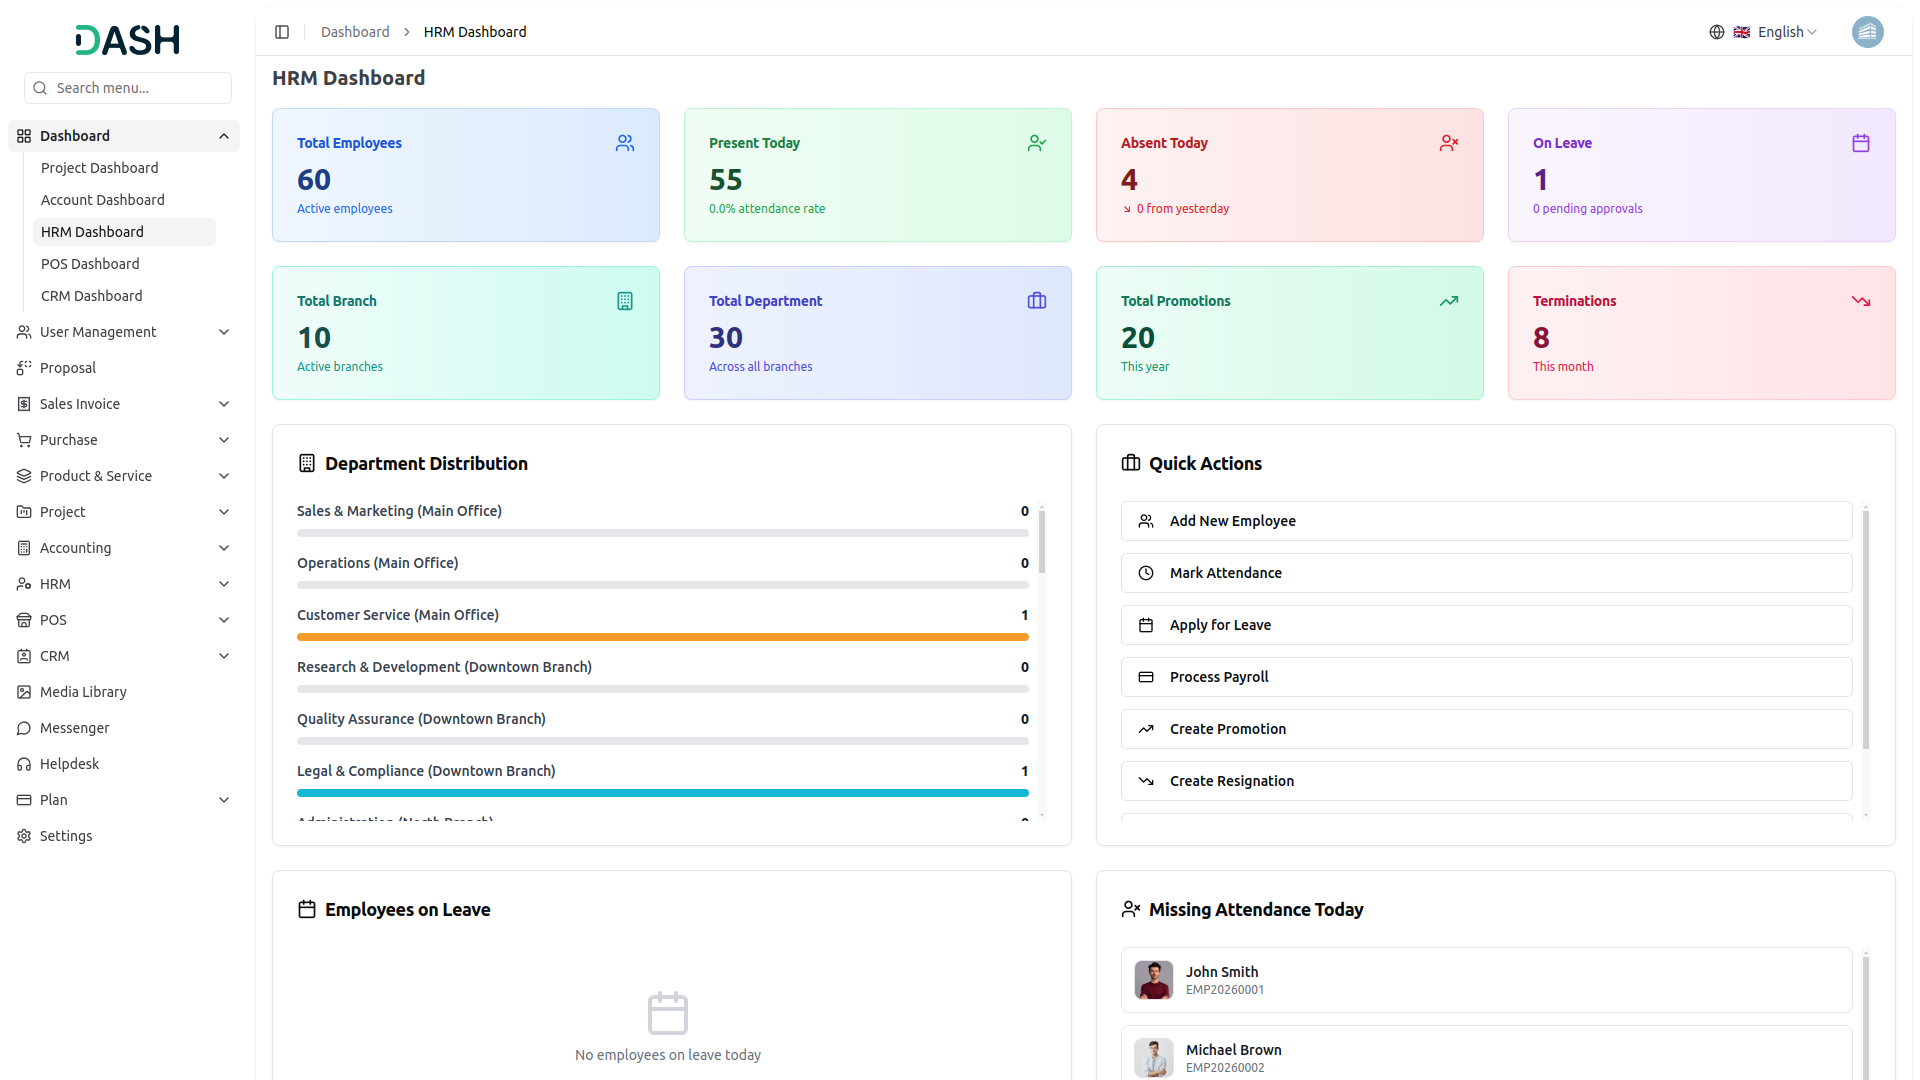Toggle the sidebar panel icon

[x=282, y=32]
